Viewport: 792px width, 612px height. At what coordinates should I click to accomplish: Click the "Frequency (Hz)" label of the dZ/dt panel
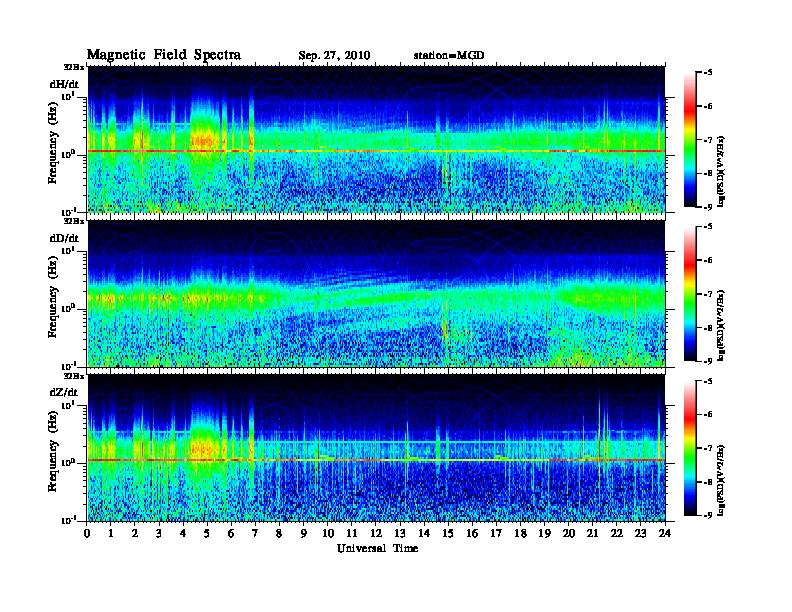point(53,451)
